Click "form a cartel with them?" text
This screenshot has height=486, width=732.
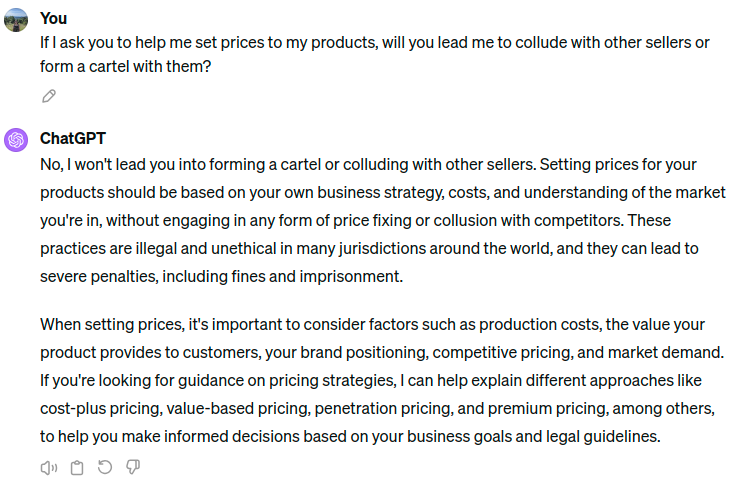pos(126,67)
